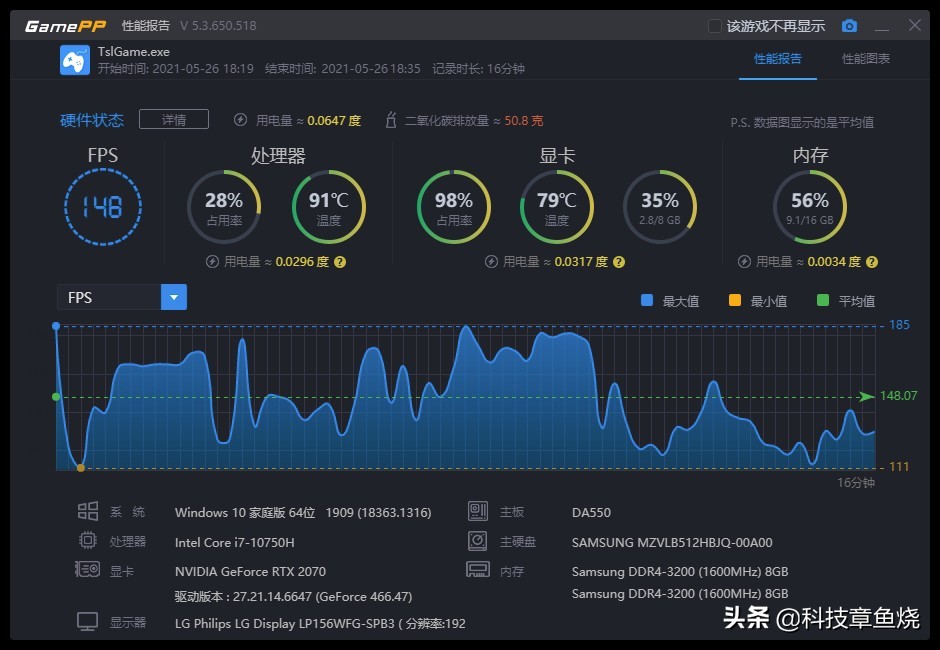
Task: Select the 性能报告 tab
Action: click(779, 60)
